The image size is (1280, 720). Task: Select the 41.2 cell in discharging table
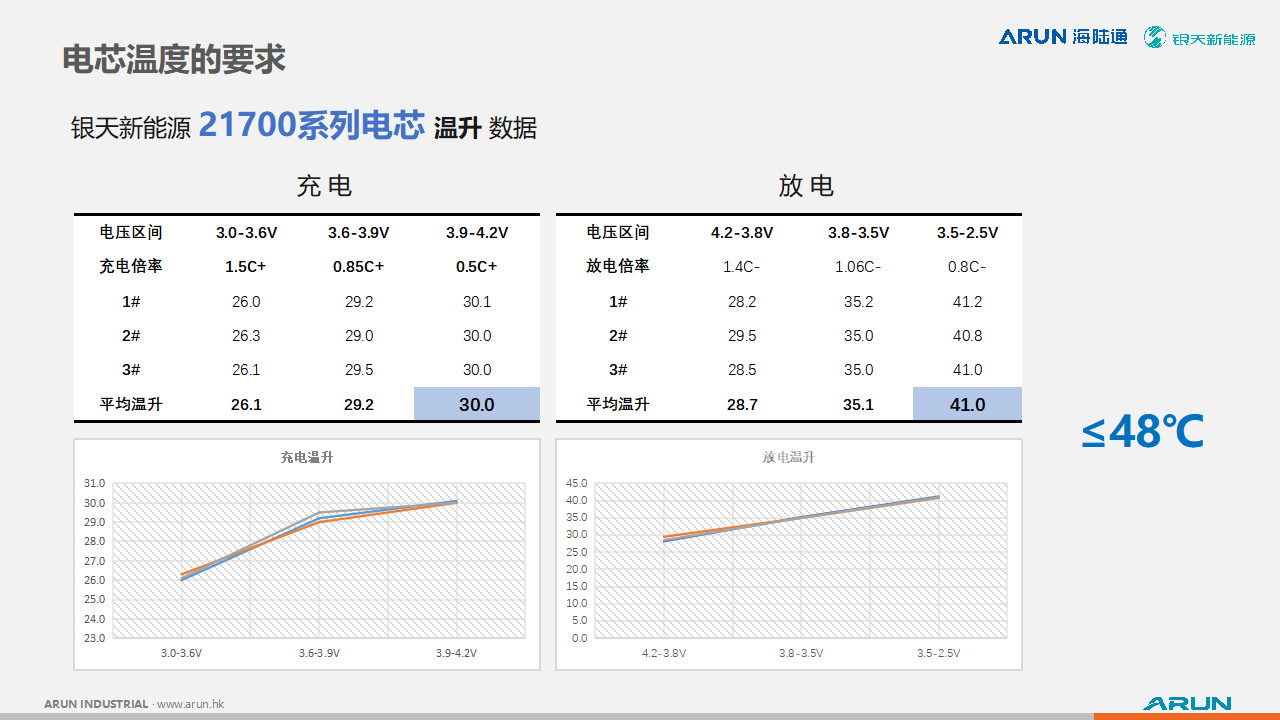click(x=967, y=302)
